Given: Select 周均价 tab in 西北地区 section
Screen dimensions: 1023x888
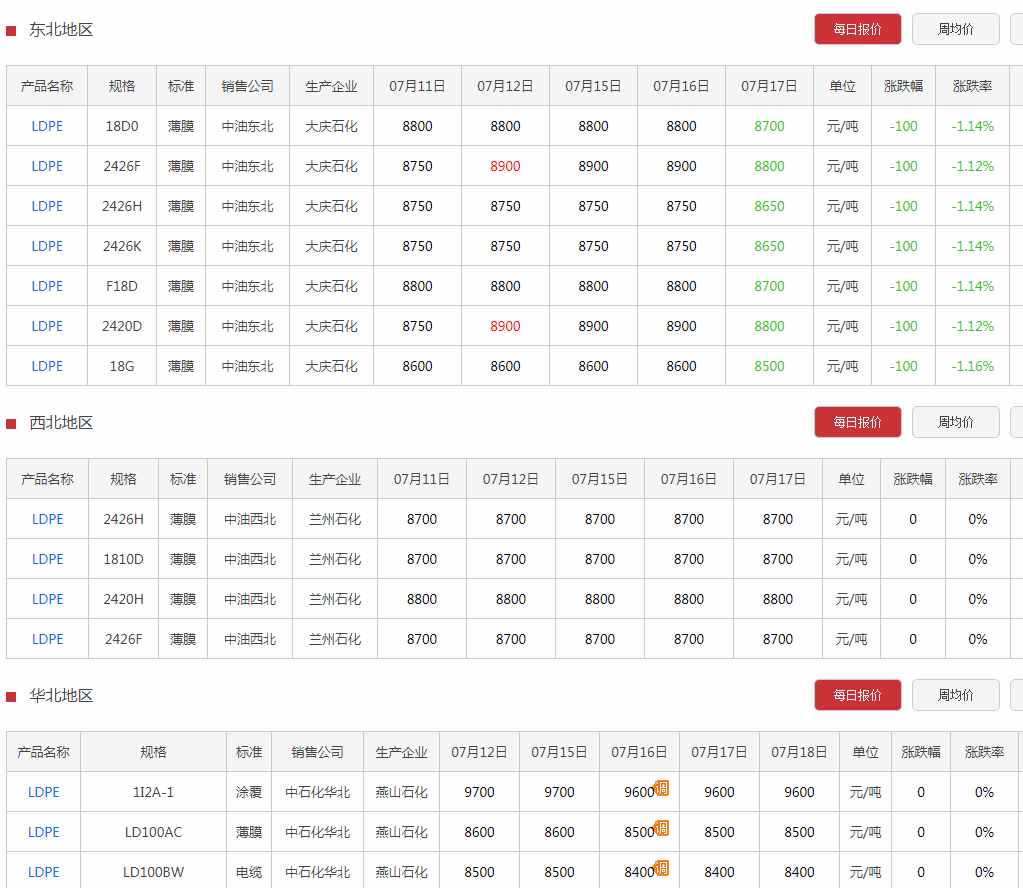Looking at the screenshot, I should coord(955,422).
